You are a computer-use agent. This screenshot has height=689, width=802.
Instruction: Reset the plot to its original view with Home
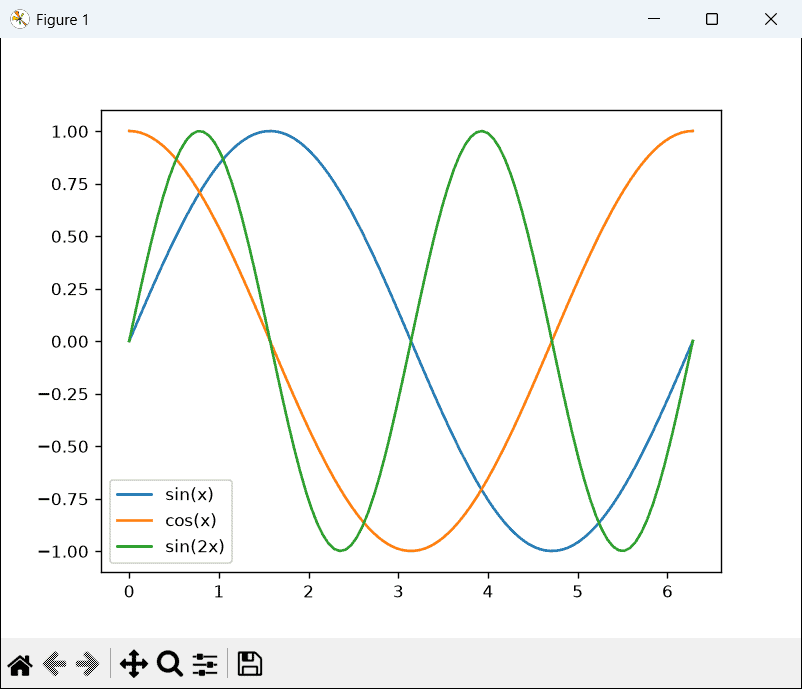(x=20, y=664)
